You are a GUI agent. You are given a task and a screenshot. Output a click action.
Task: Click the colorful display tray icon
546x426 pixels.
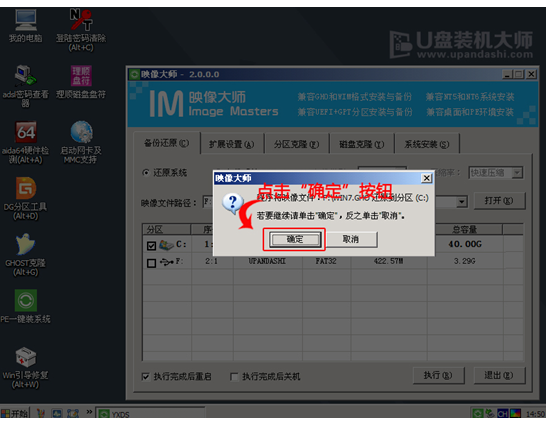point(515,414)
